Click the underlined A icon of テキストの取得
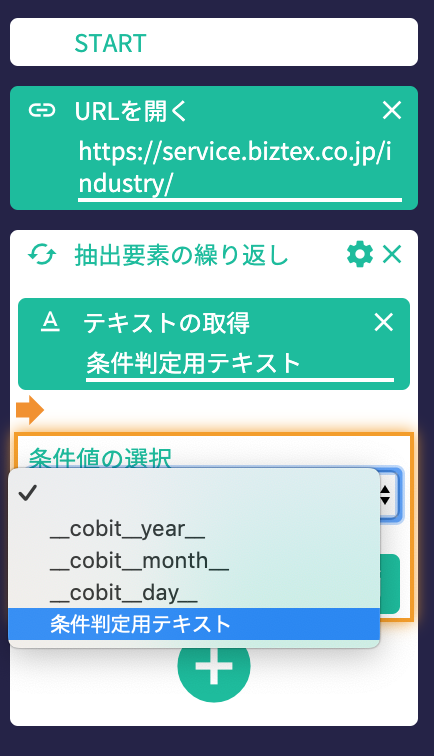 click(50, 322)
